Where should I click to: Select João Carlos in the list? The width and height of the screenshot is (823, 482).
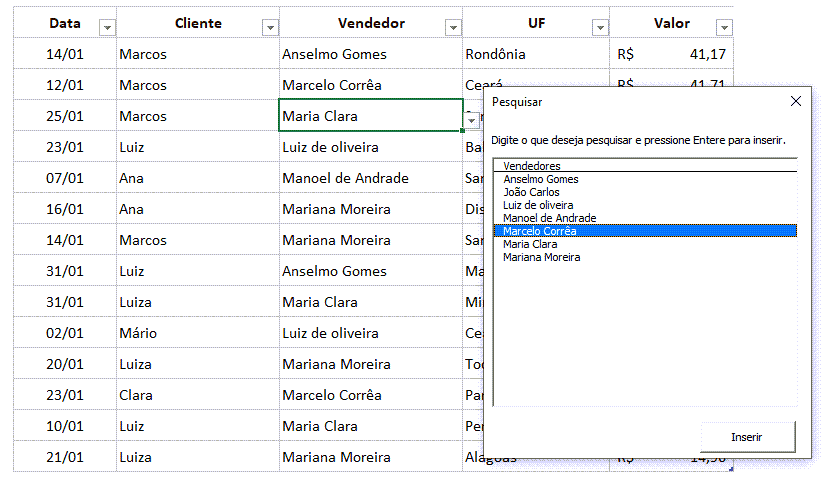(531, 192)
